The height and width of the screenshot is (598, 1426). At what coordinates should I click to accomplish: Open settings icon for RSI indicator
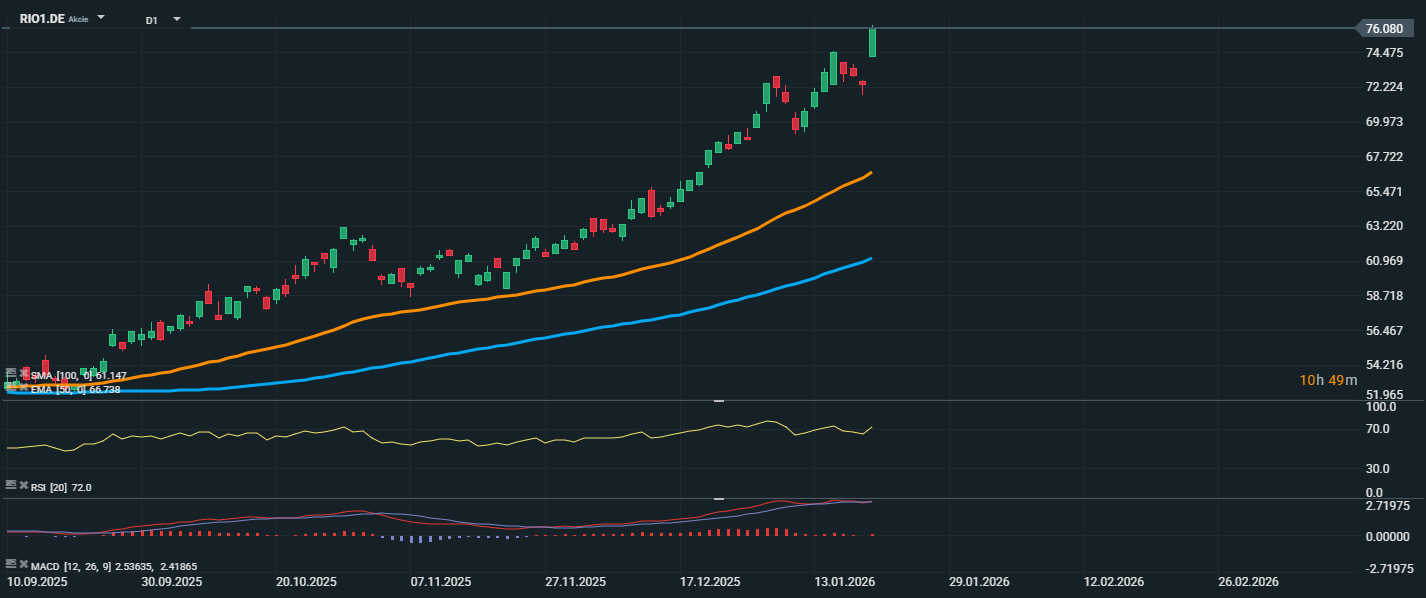click(11, 485)
